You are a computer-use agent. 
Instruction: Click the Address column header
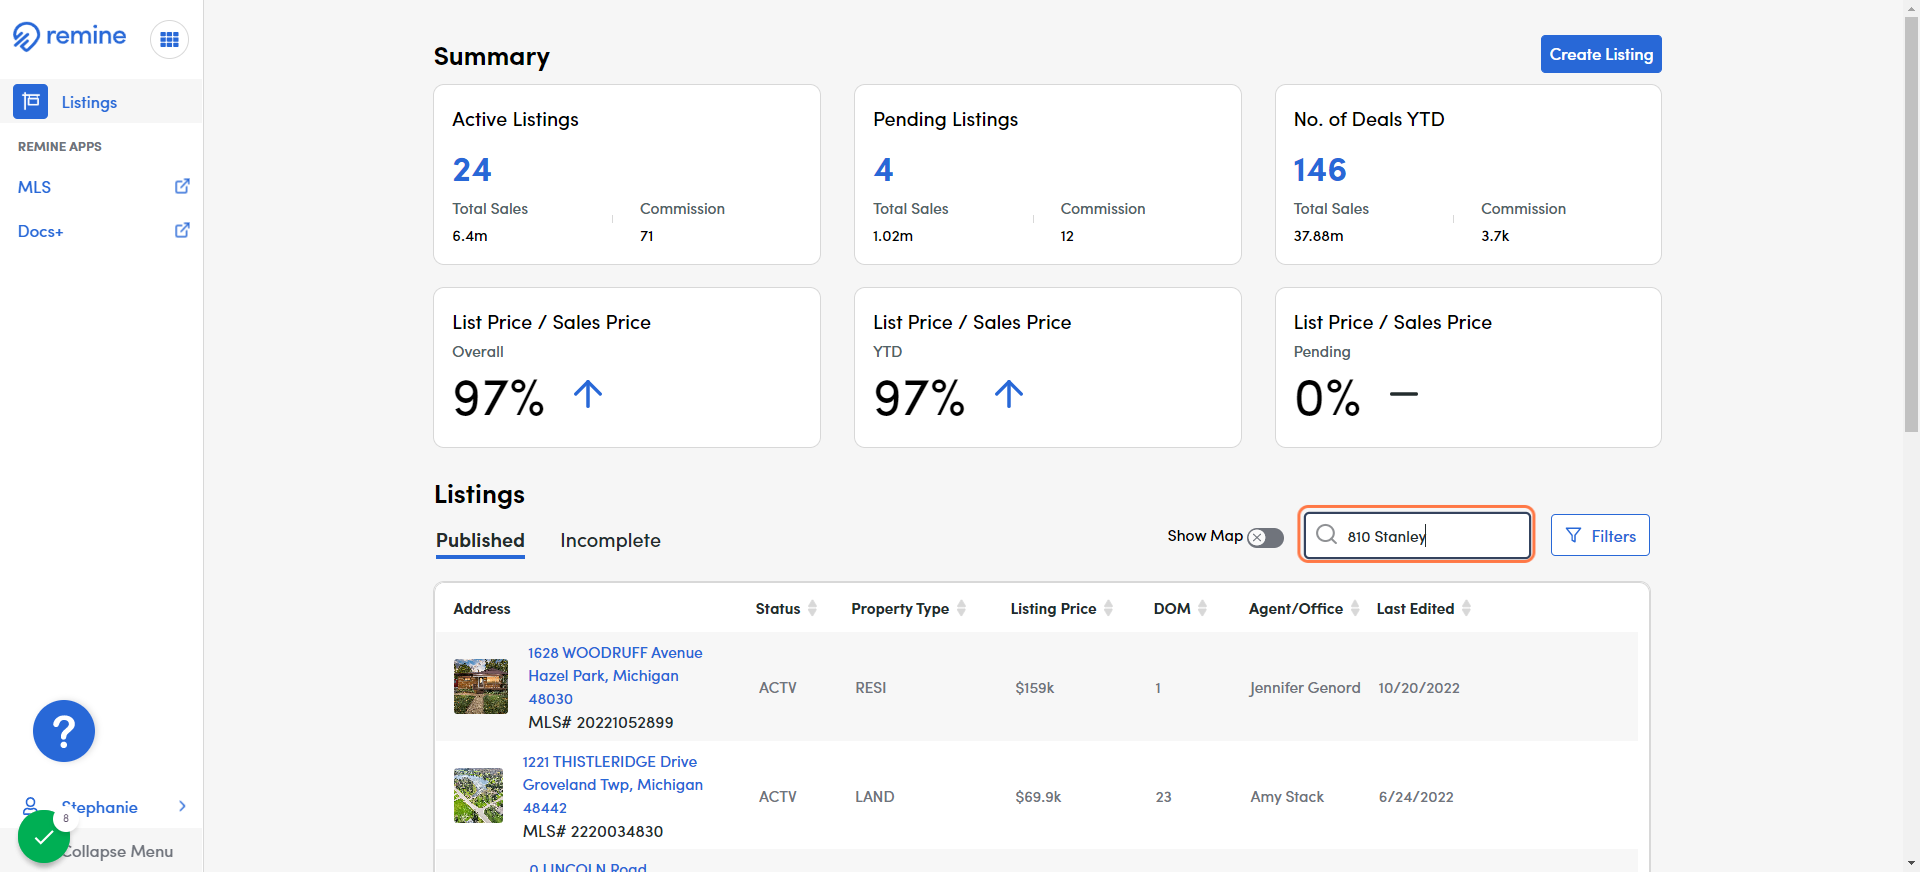pyautogui.click(x=482, y=609)
